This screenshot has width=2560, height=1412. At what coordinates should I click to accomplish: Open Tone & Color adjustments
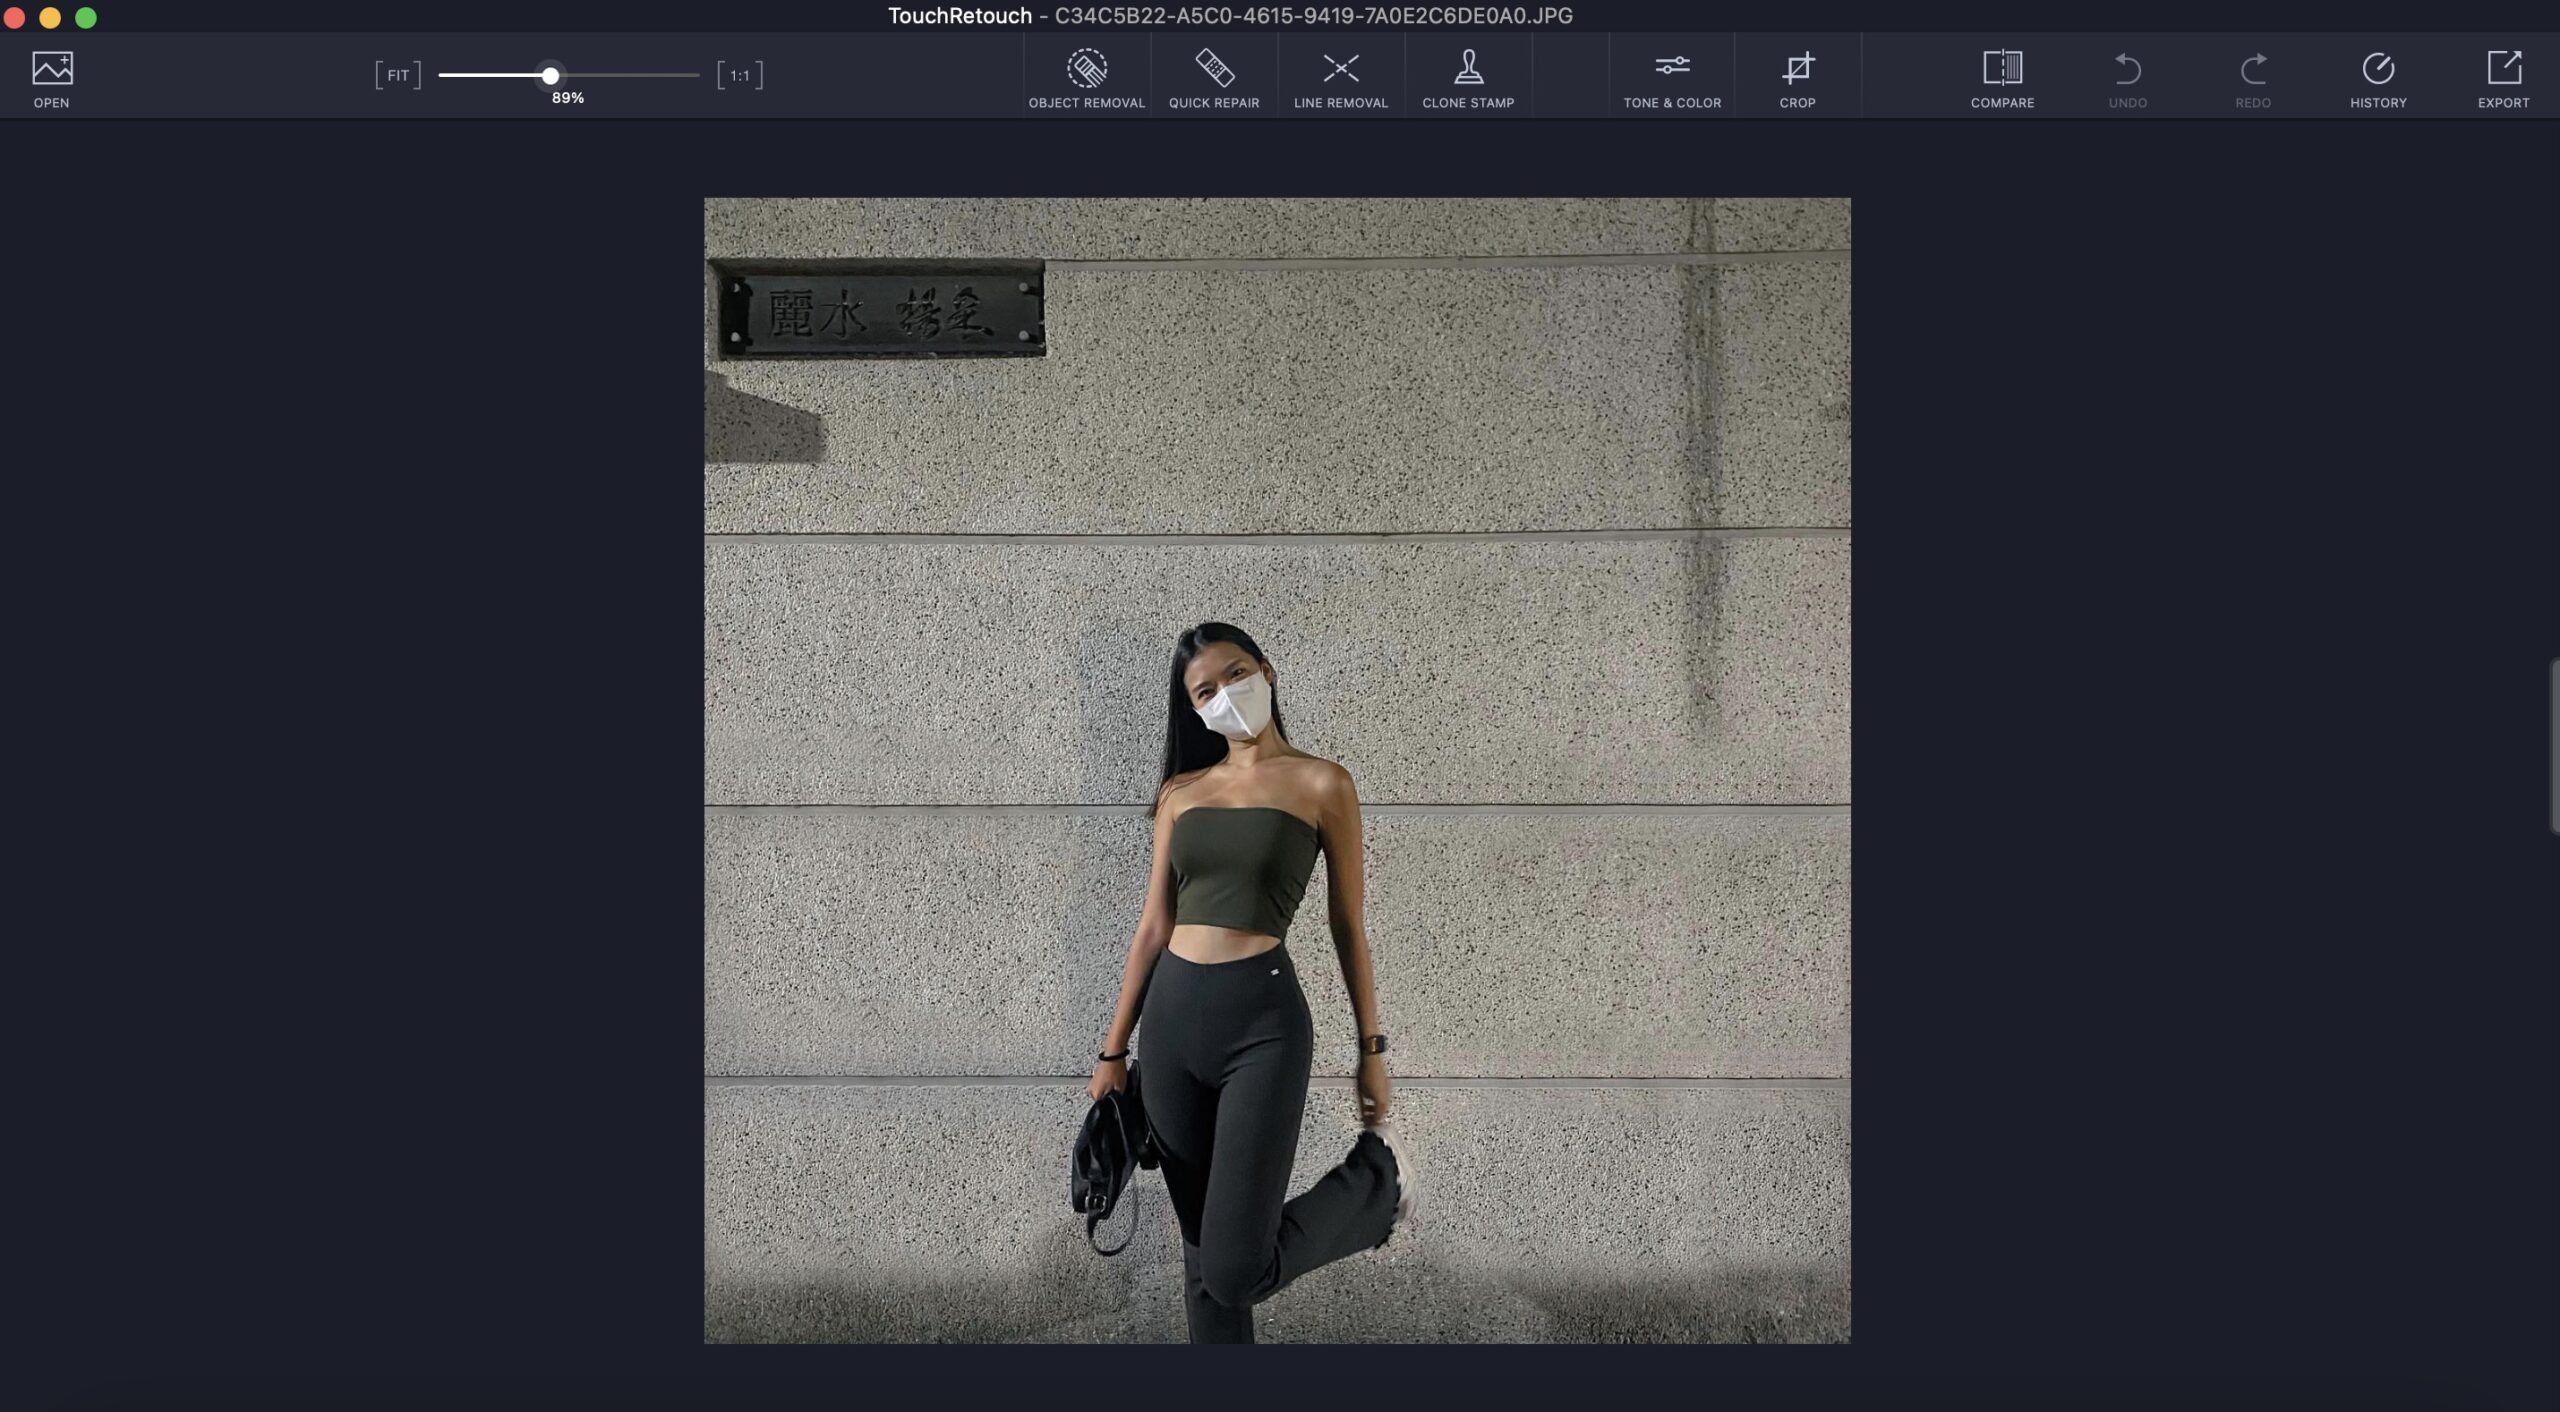pos(1672,78)
